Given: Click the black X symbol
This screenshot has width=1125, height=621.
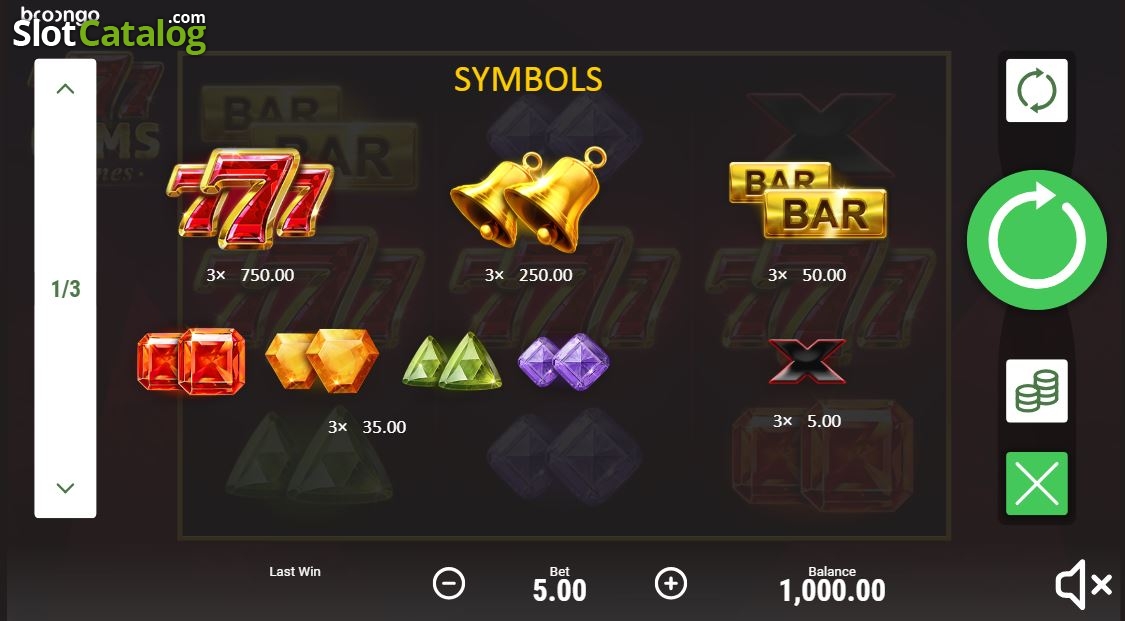Looking at the screenshot, I should [807, 361].
